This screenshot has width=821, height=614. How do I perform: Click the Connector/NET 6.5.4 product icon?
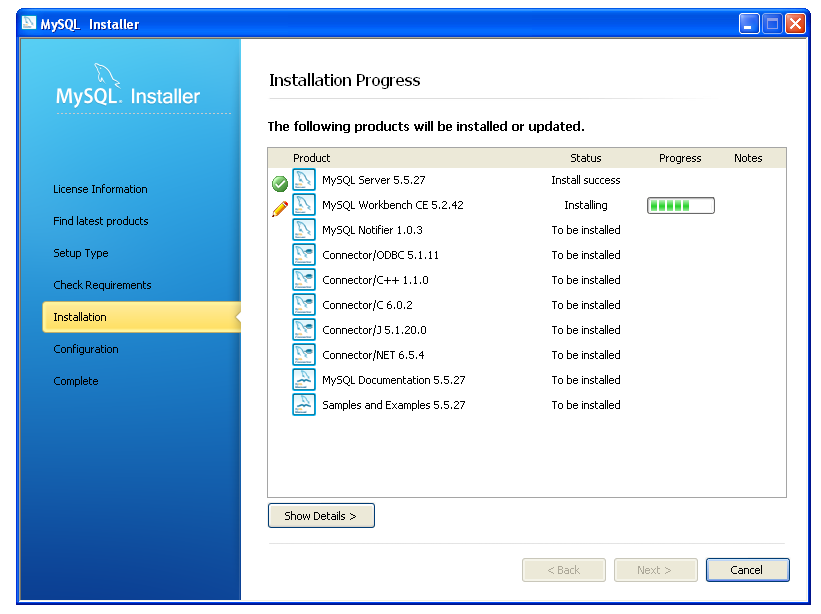(x=304, y=355)
